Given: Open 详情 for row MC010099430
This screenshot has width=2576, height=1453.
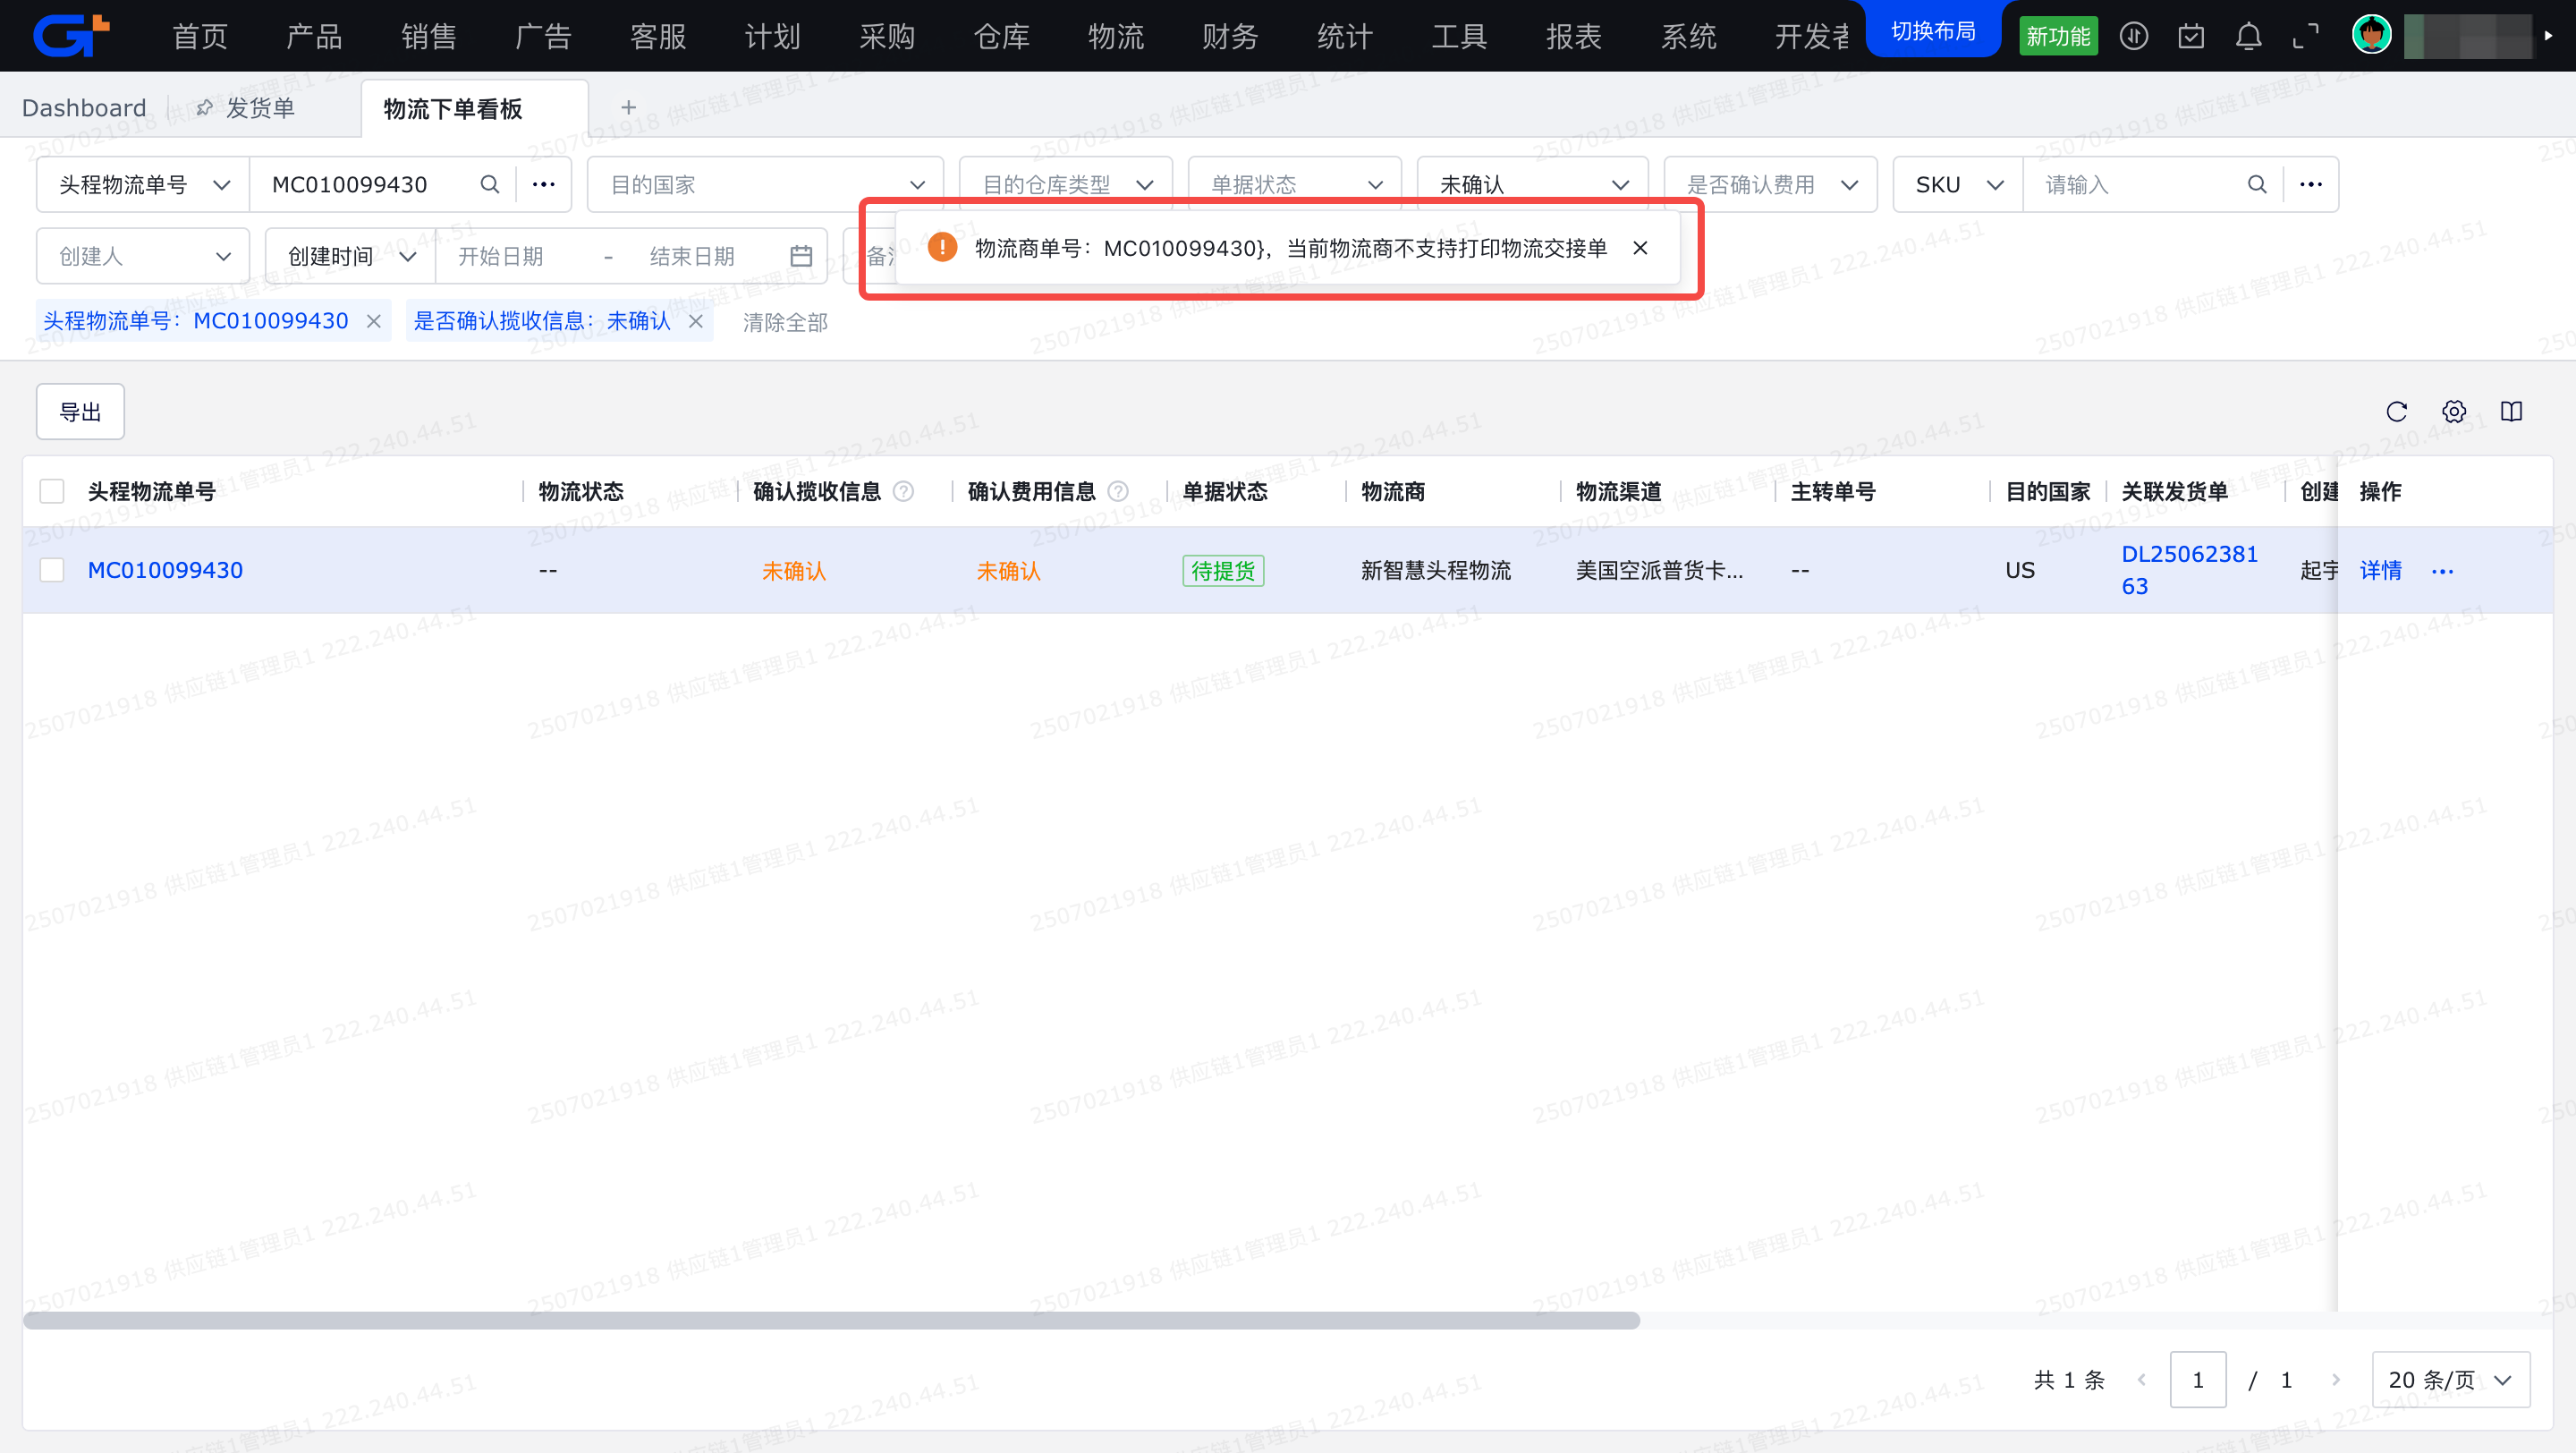Looking at the screenshot, I should [2380, 570].
